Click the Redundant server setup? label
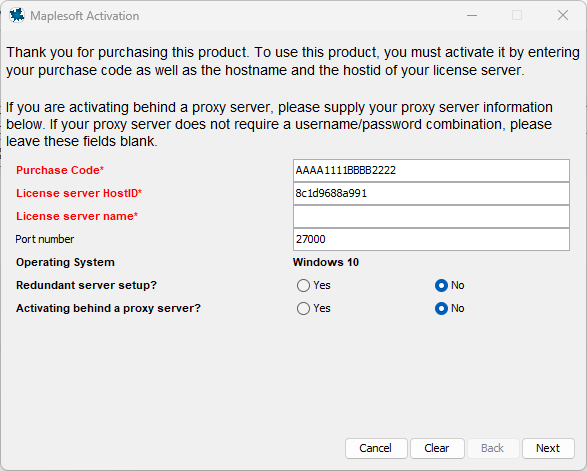This screenshot has width=587, height=471. [x=86, y=285]
